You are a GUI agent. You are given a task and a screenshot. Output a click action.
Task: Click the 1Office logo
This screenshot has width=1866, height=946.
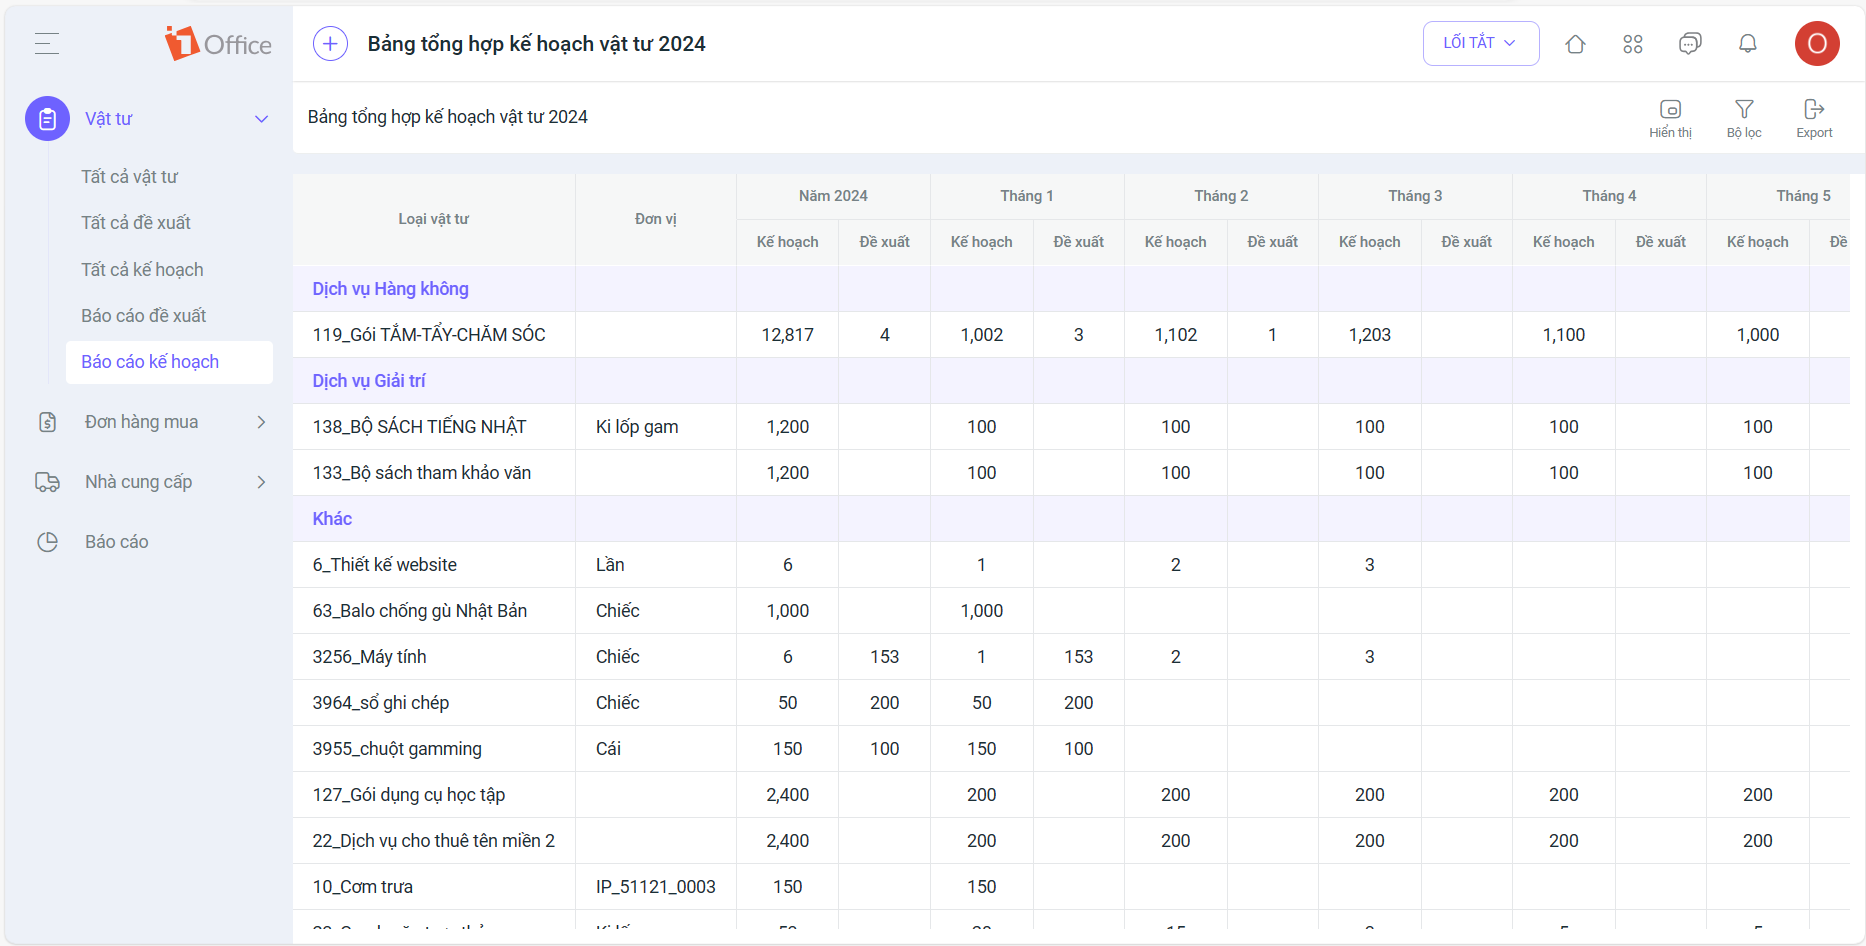[x=218, y=44]
